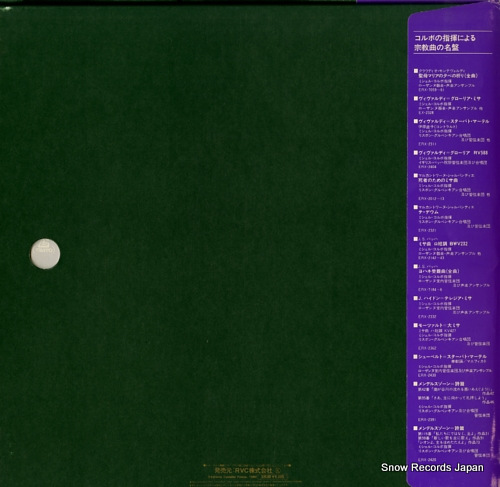This screenshot has width=500, height=487.
Task: Click the title 'テ・デウム'
Action: click(x=429, y=212)
